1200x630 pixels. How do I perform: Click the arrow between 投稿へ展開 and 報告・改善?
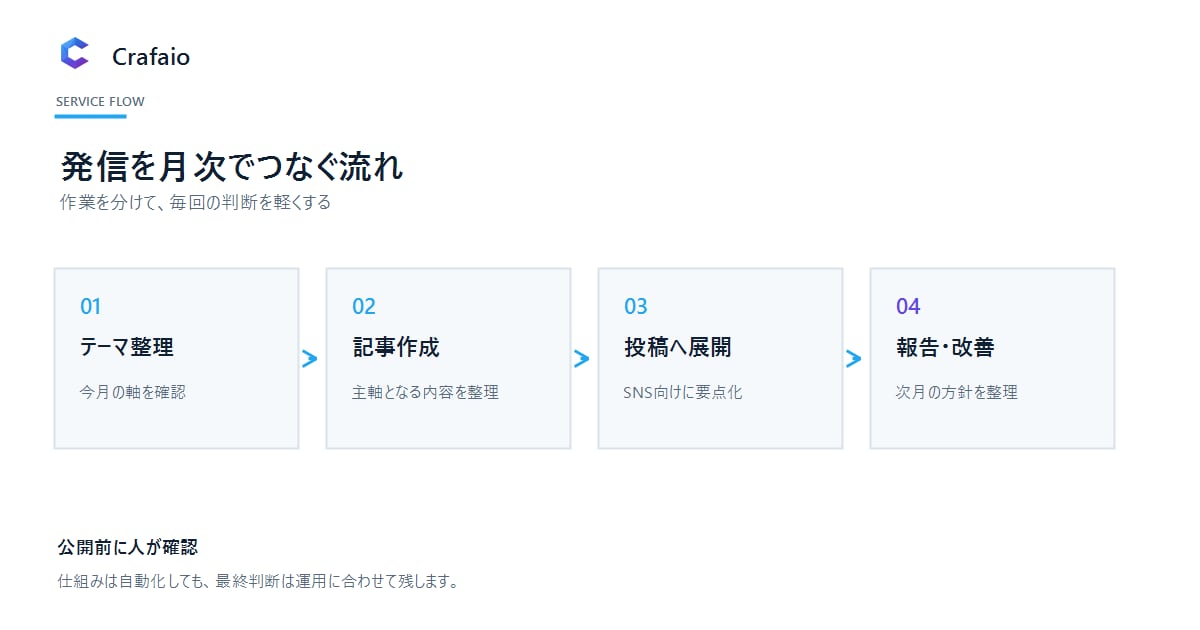[x=854, y=359]
